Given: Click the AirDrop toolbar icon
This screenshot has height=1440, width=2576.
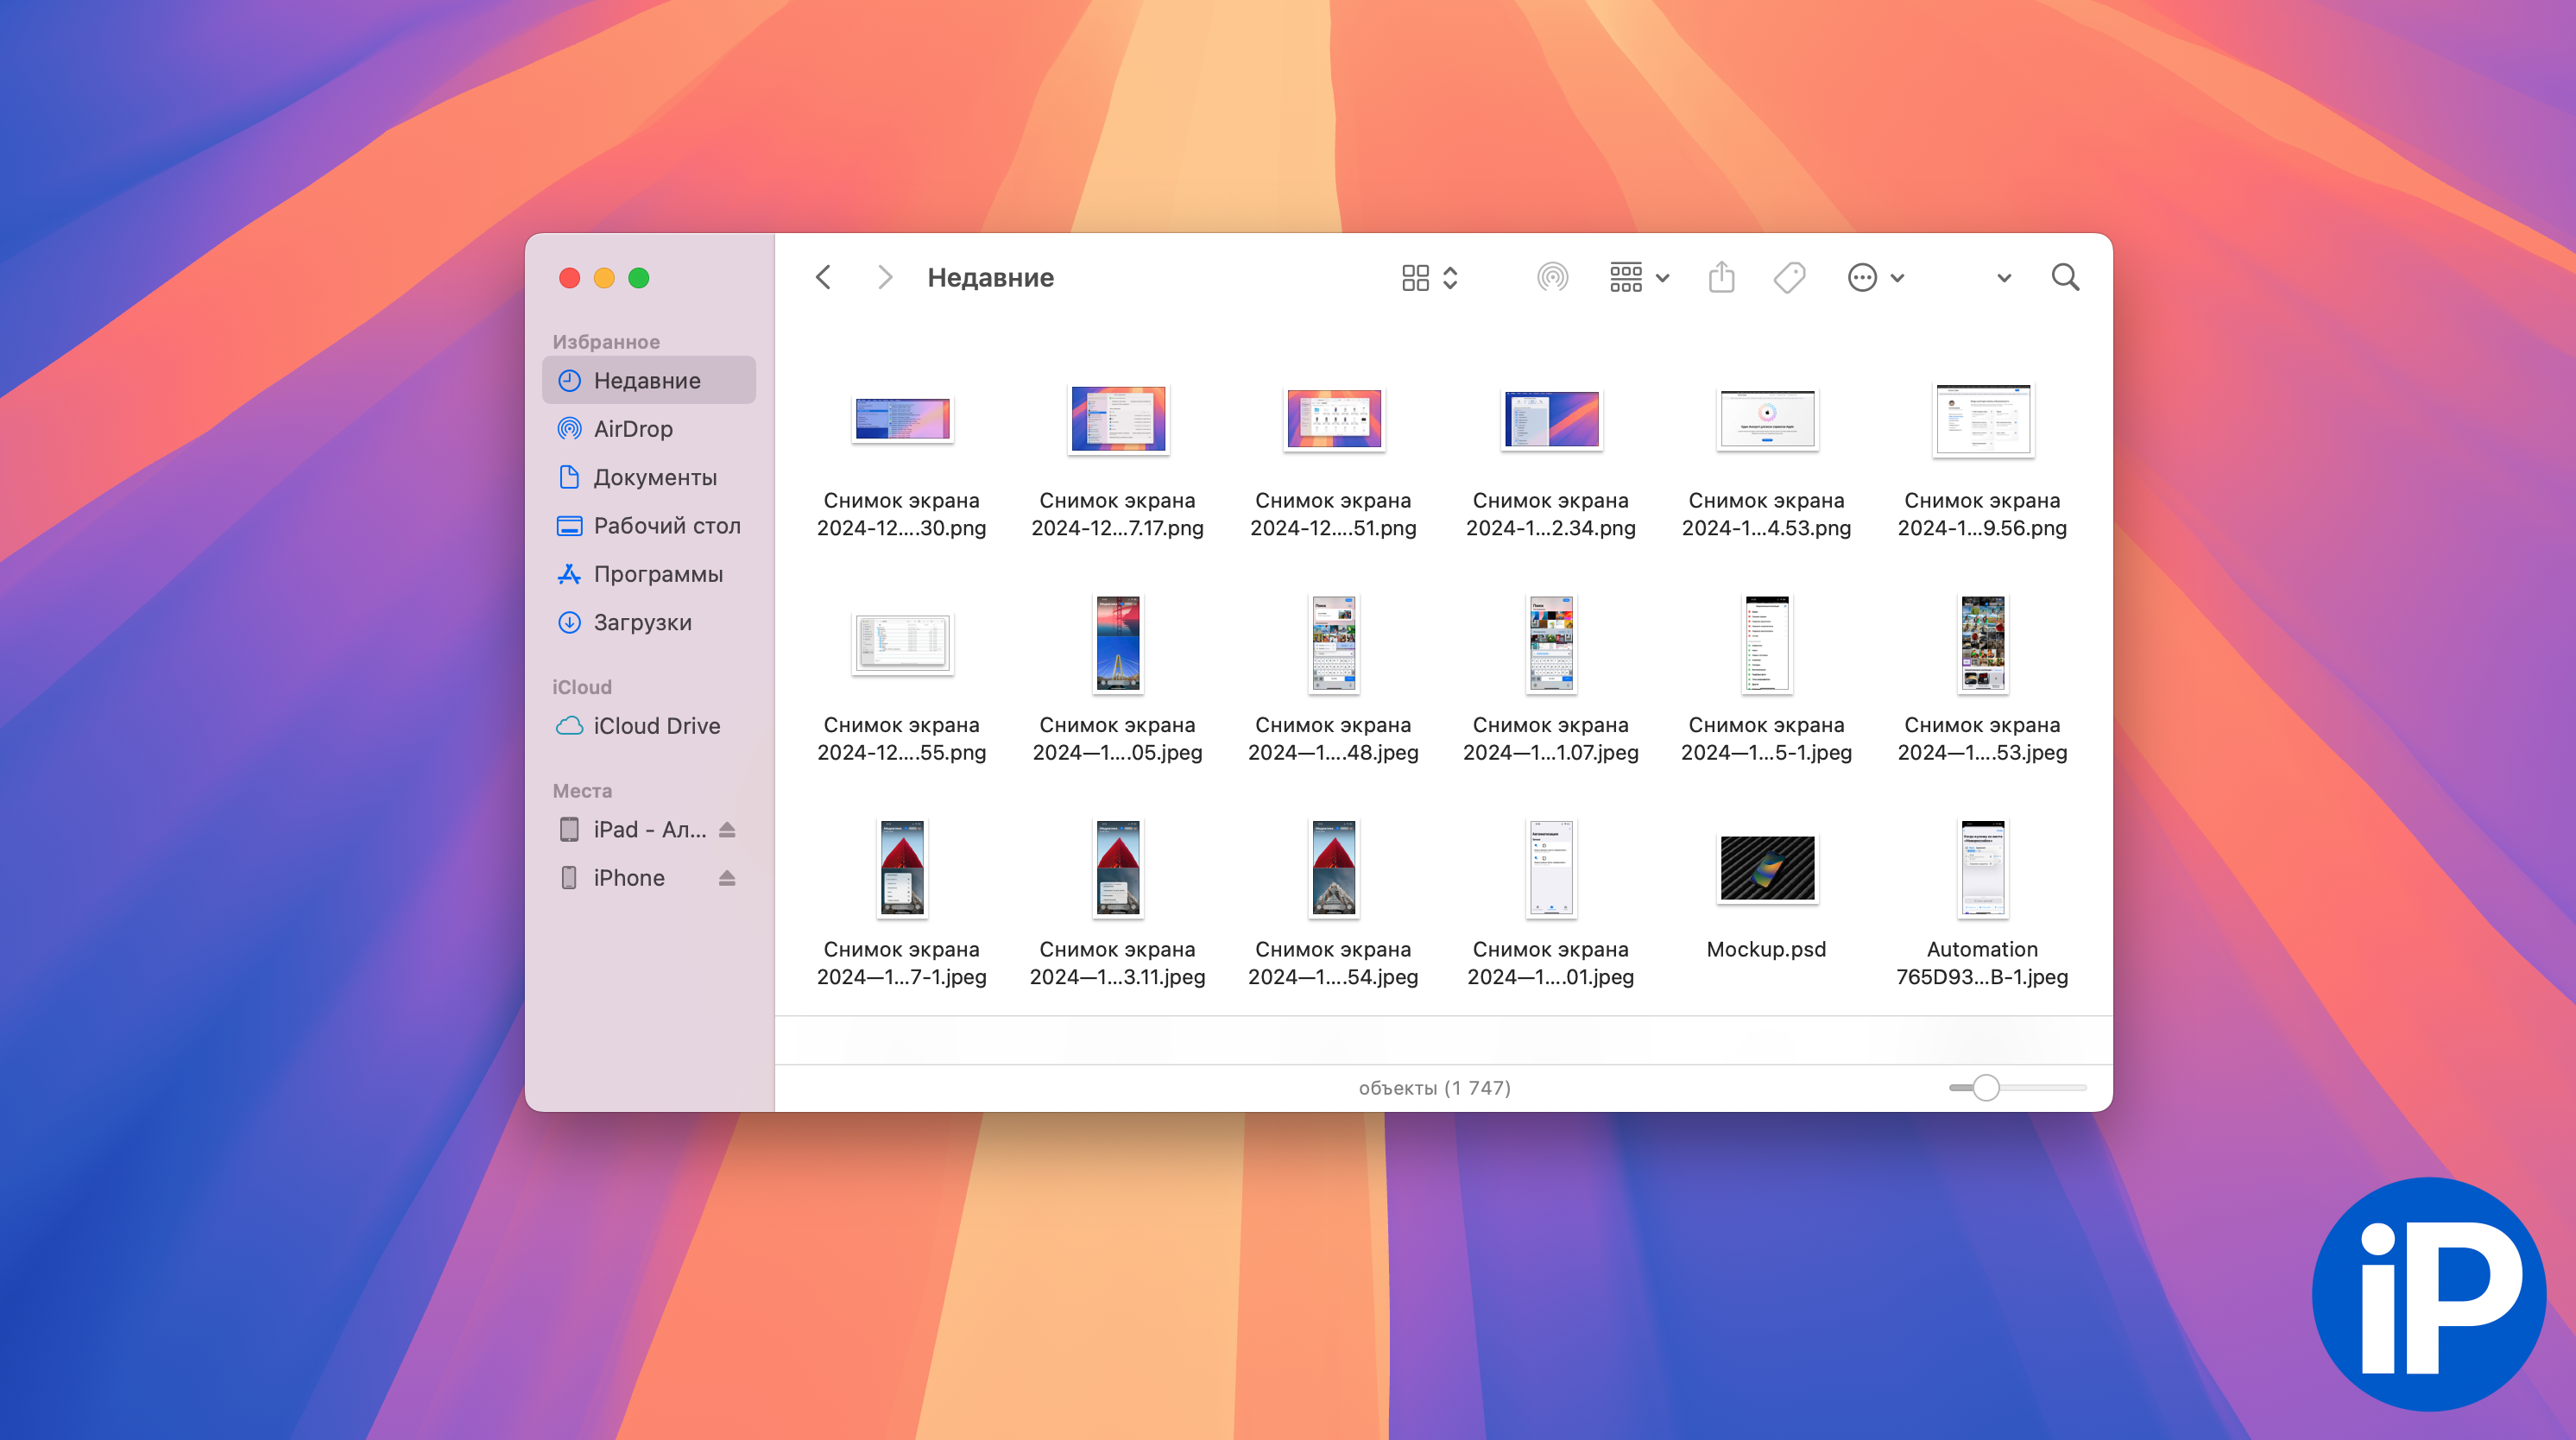Looking at the screenshot, I should point(1552,277).
